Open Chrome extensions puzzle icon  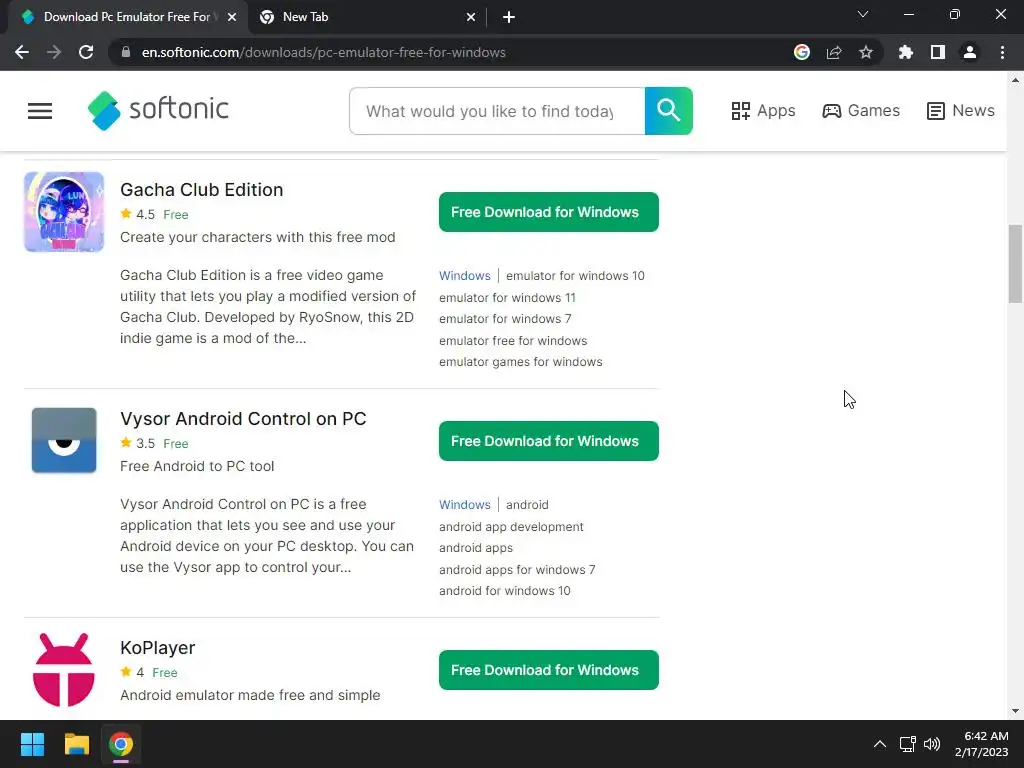click(x=905, y=52)
